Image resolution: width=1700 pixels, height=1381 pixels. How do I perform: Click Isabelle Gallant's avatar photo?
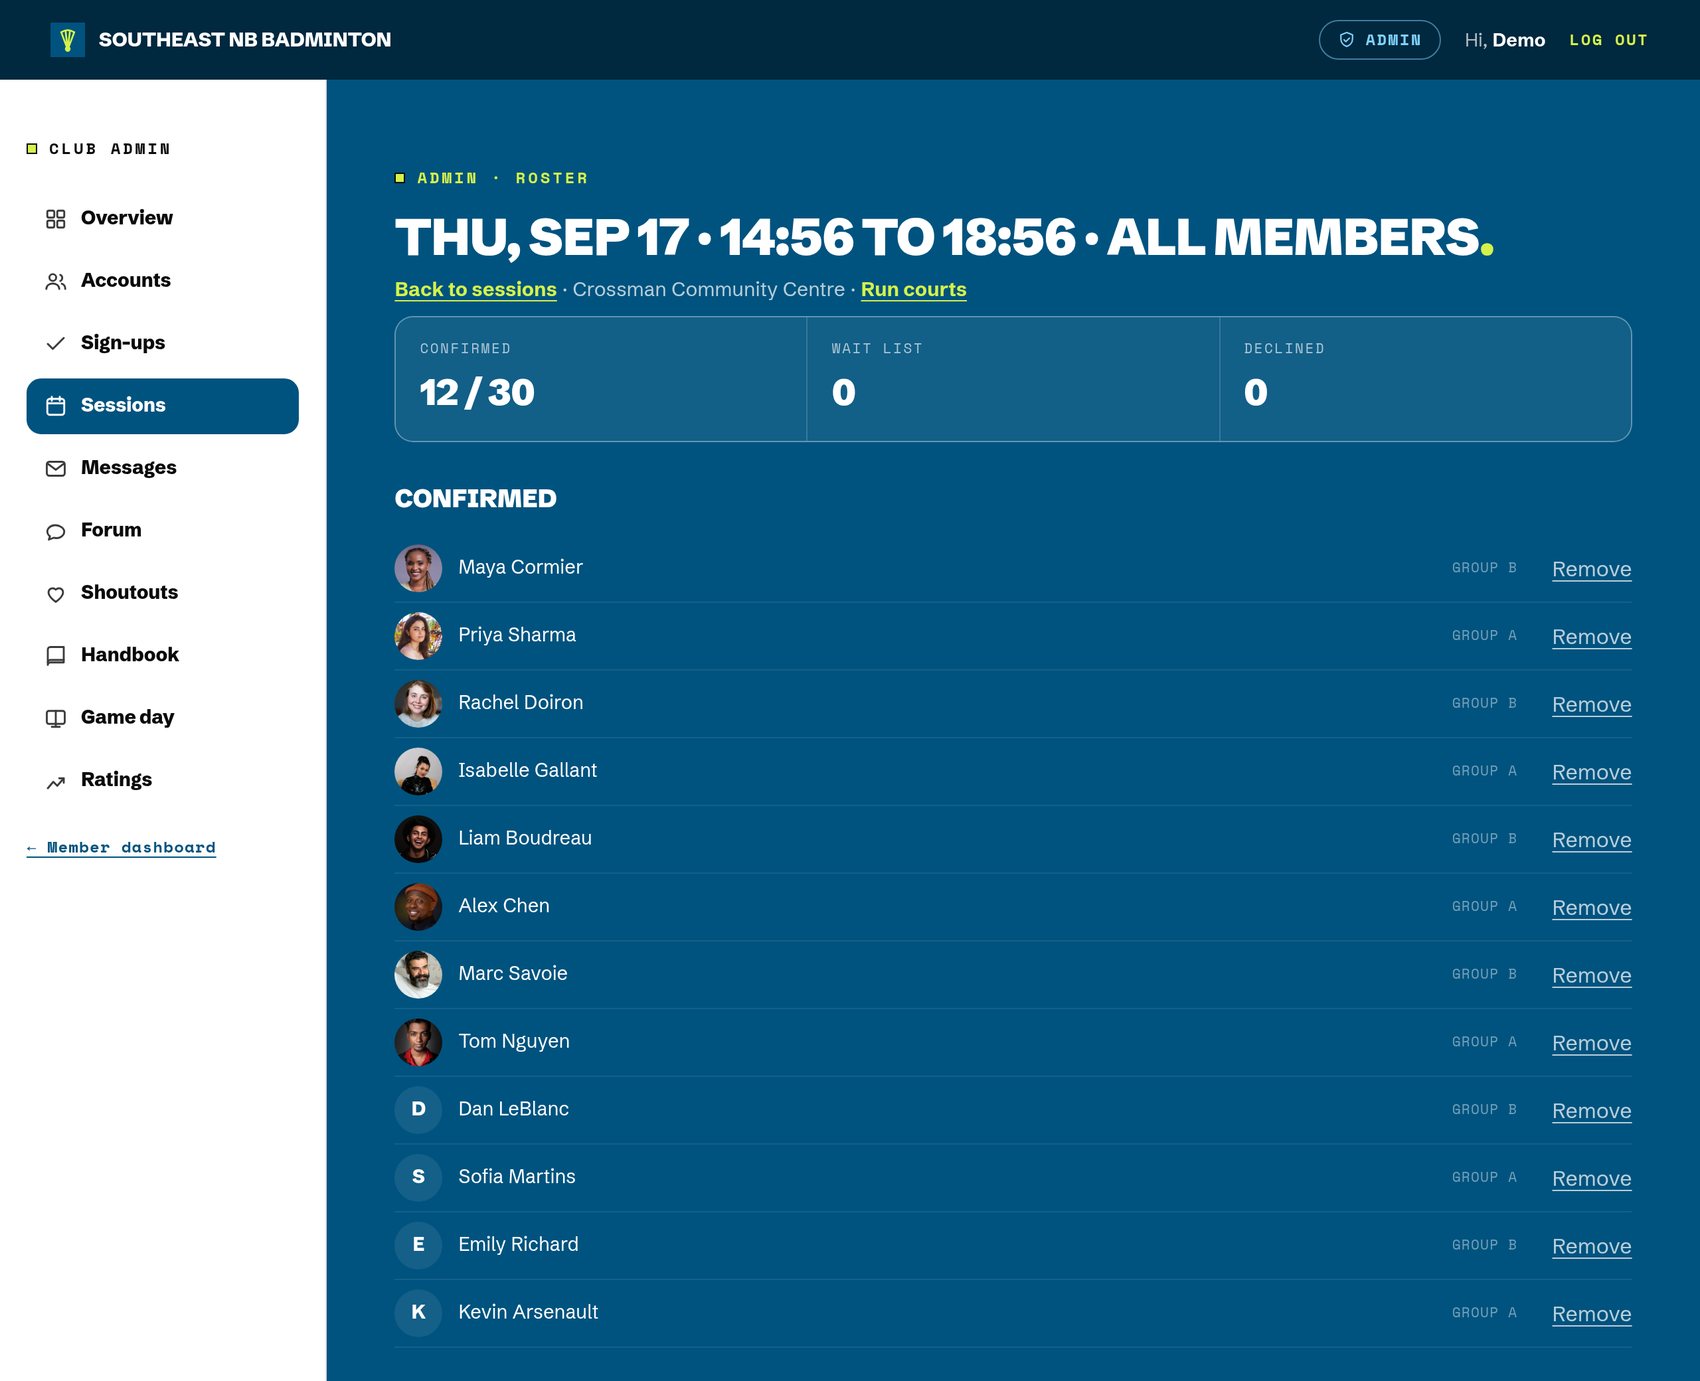(x=418, y=771)
